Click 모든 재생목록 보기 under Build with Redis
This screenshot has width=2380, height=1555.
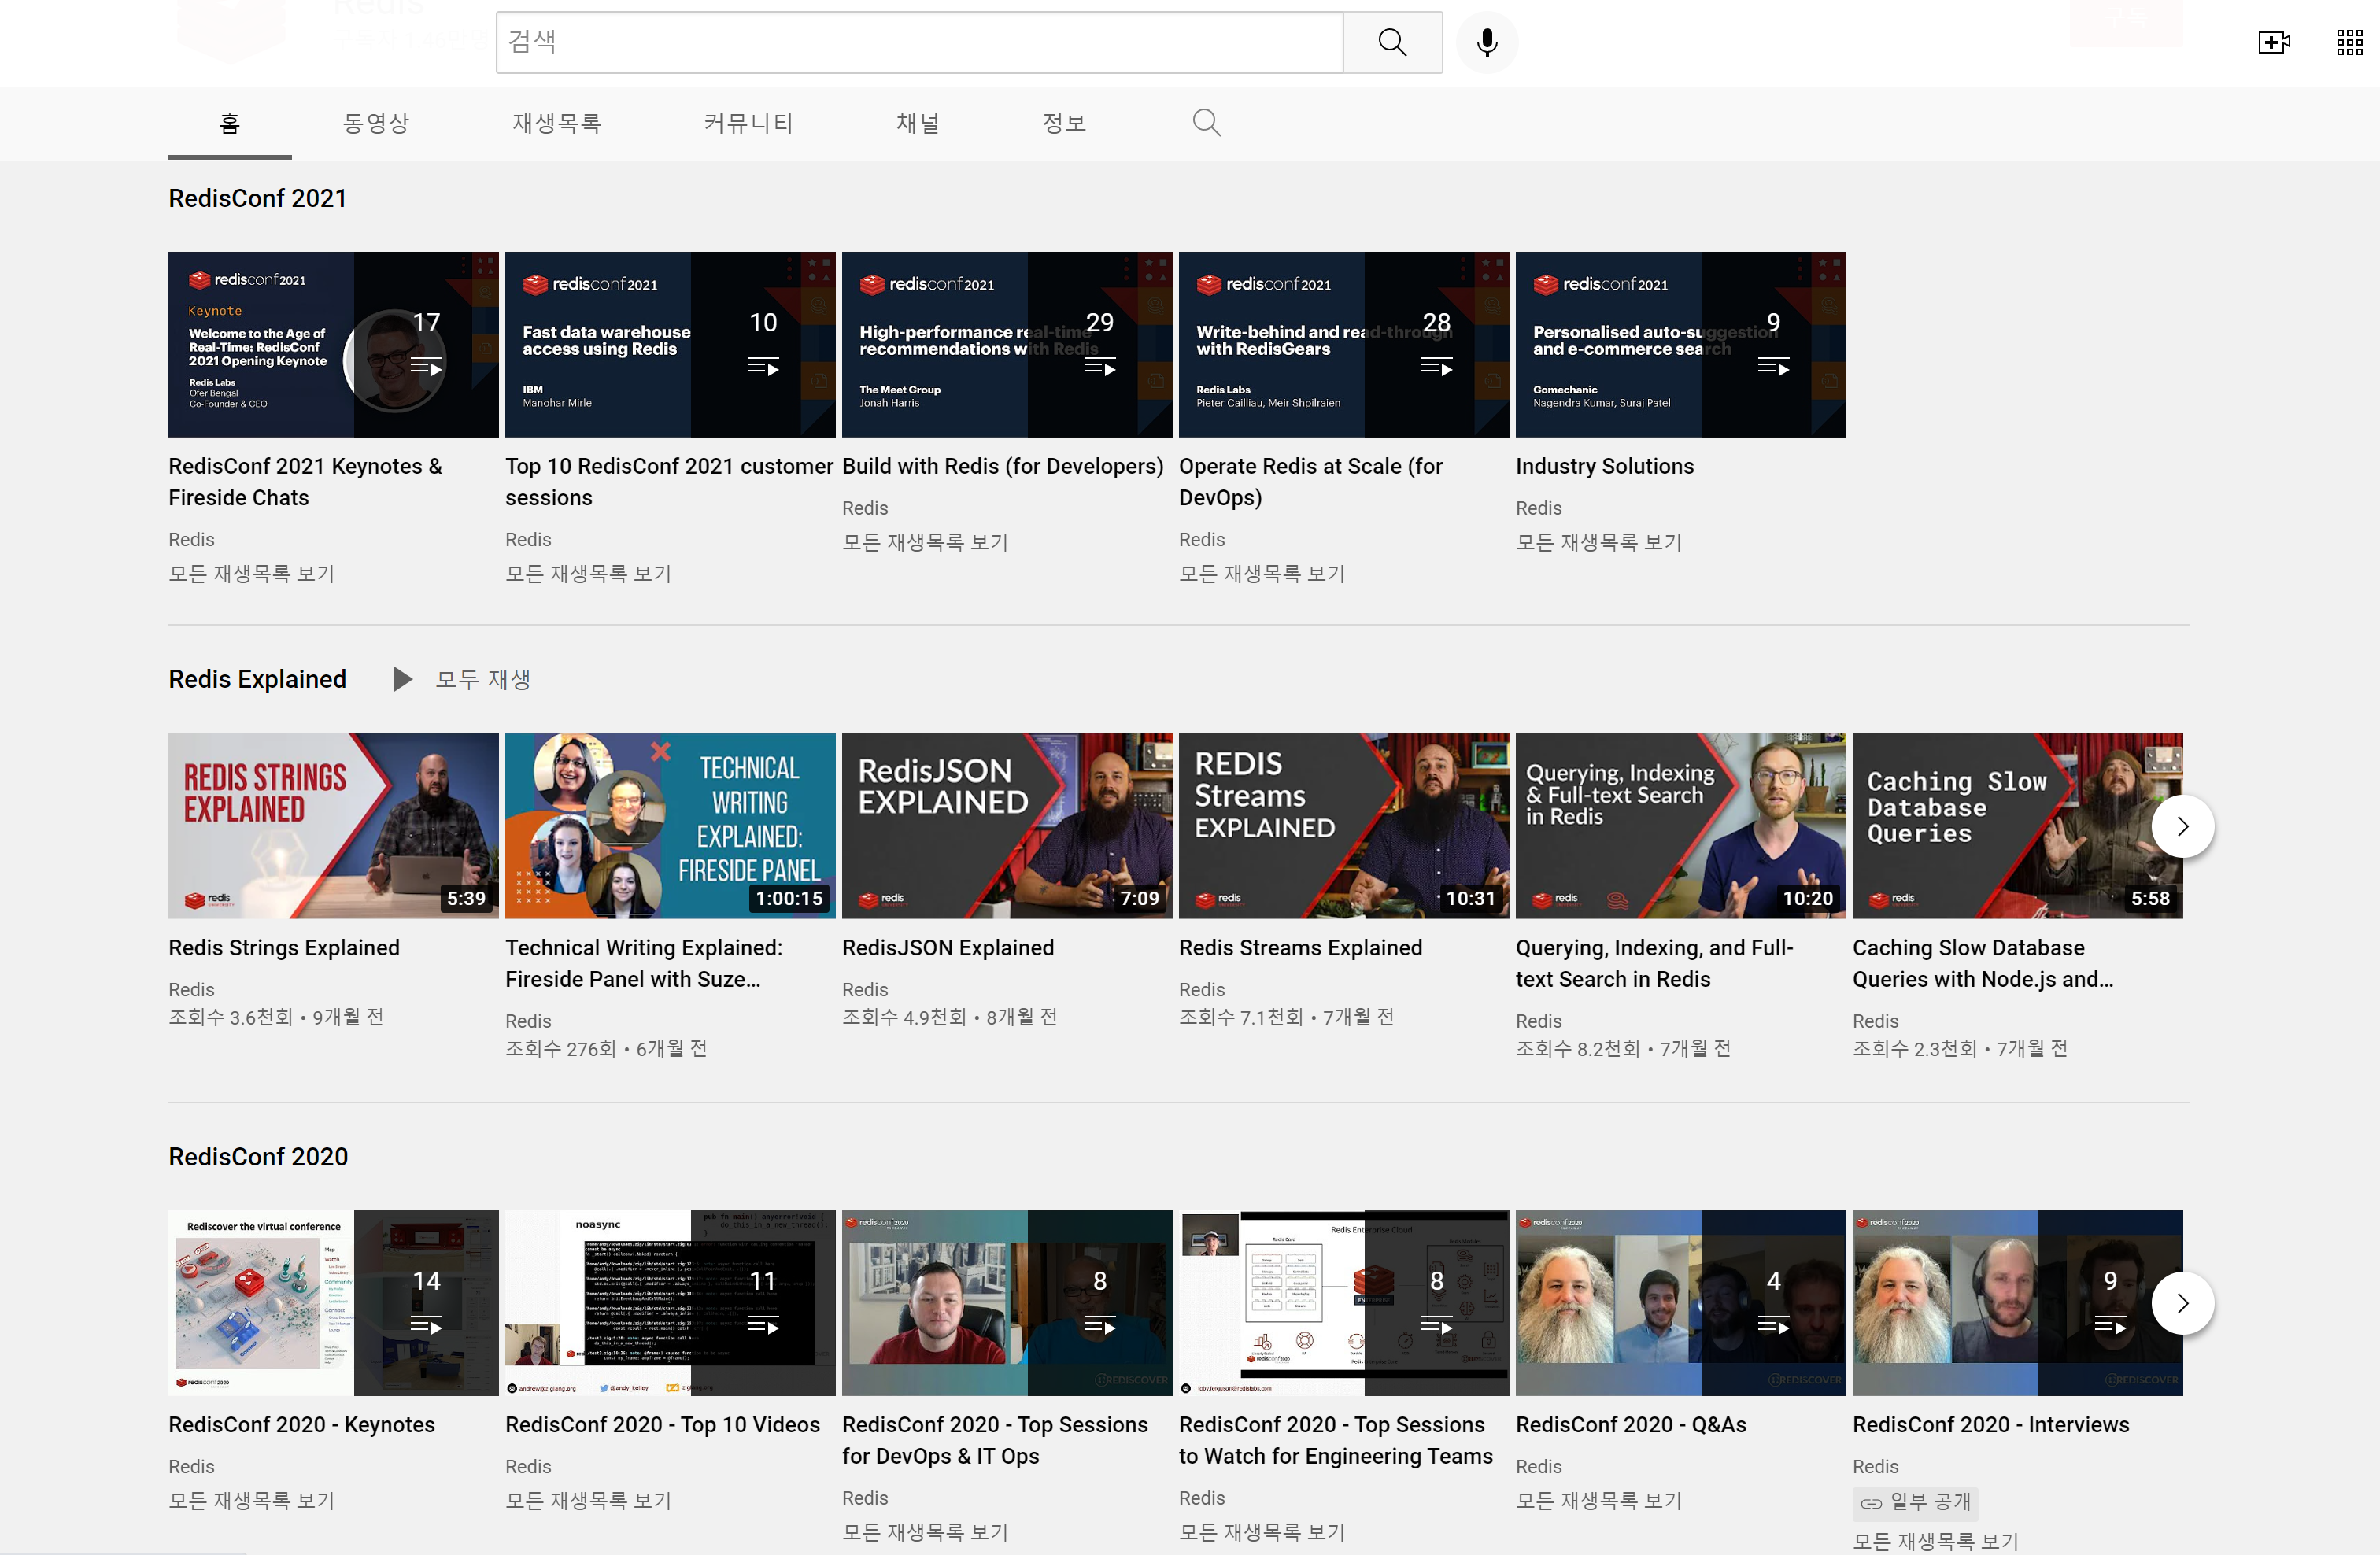point(924,542)
